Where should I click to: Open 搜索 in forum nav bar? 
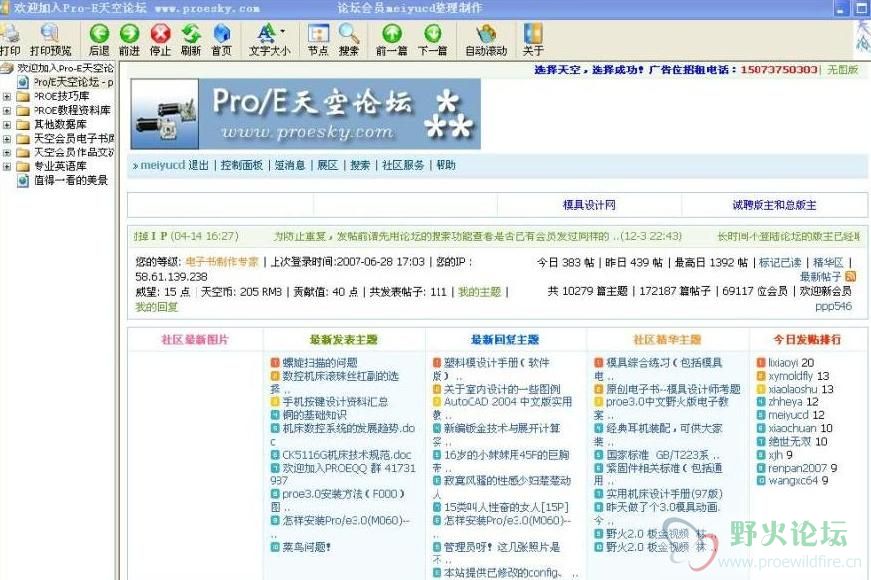[x=360, y=165]
